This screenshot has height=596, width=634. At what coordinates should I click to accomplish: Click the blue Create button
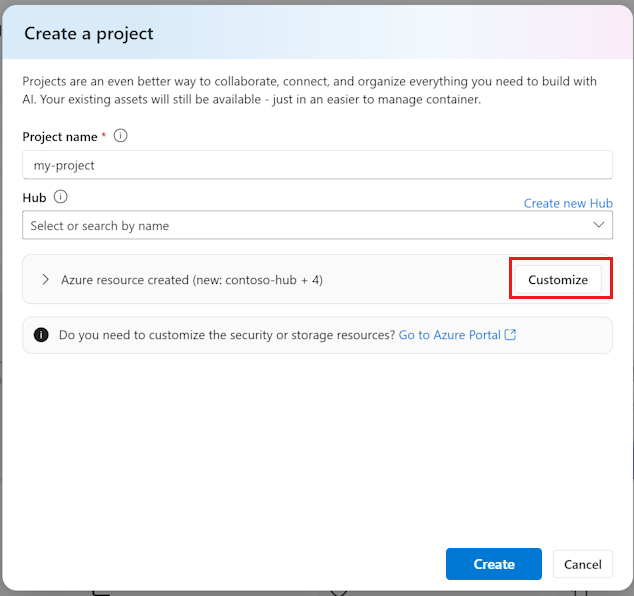(494, 564)
